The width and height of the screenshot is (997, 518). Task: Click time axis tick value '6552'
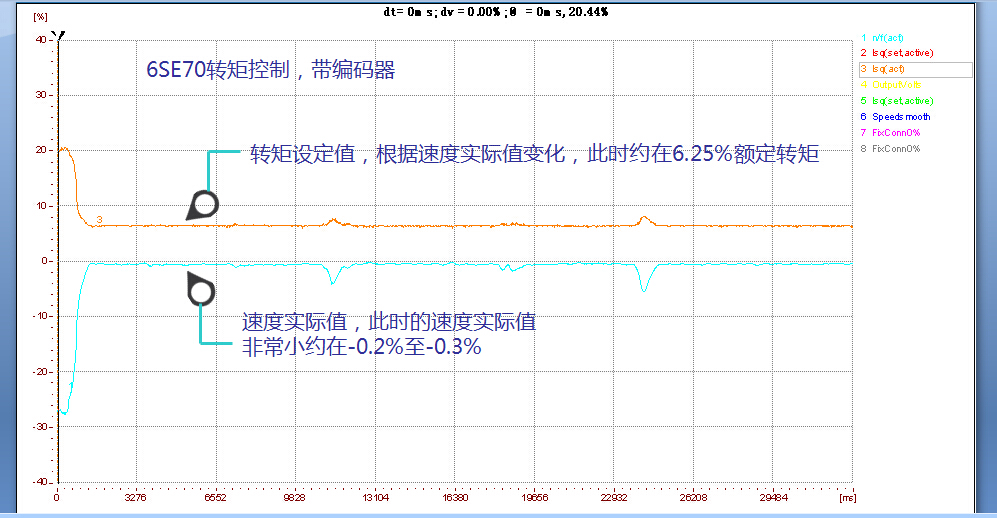[x=215, y=498]
